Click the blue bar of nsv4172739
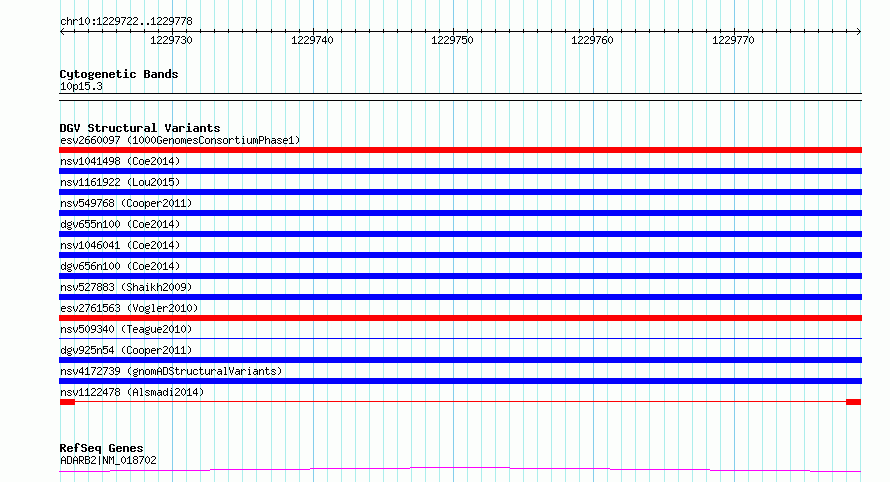The height and width of the screenshot is (482, 890). click(460, 381)
